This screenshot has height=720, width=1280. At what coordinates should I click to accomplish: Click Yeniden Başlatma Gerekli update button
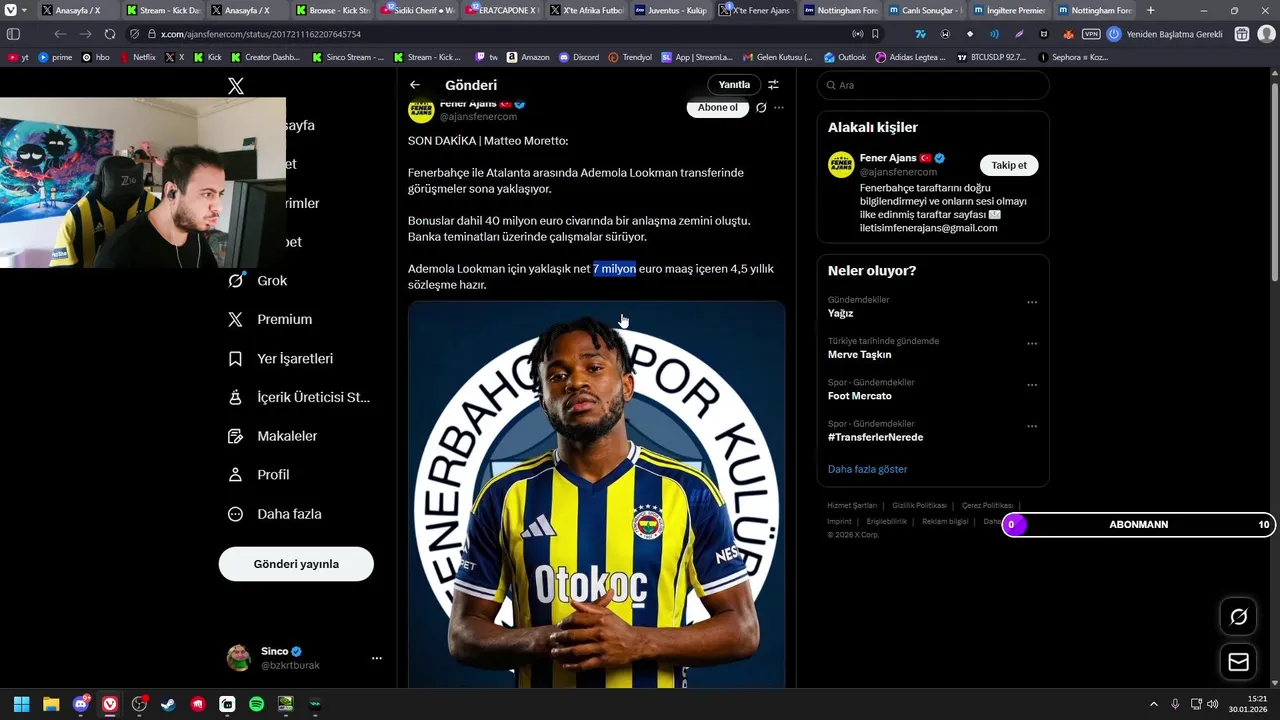coord(1165,34)
